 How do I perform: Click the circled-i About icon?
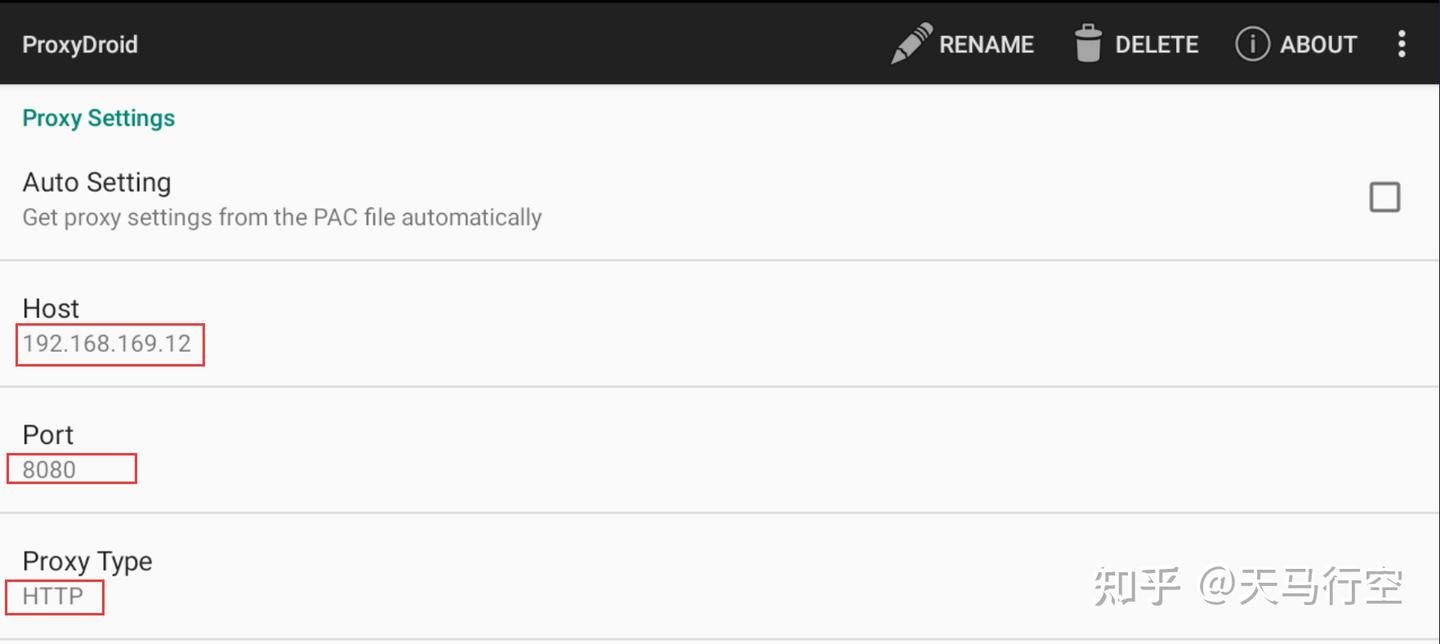(1252, 44)
